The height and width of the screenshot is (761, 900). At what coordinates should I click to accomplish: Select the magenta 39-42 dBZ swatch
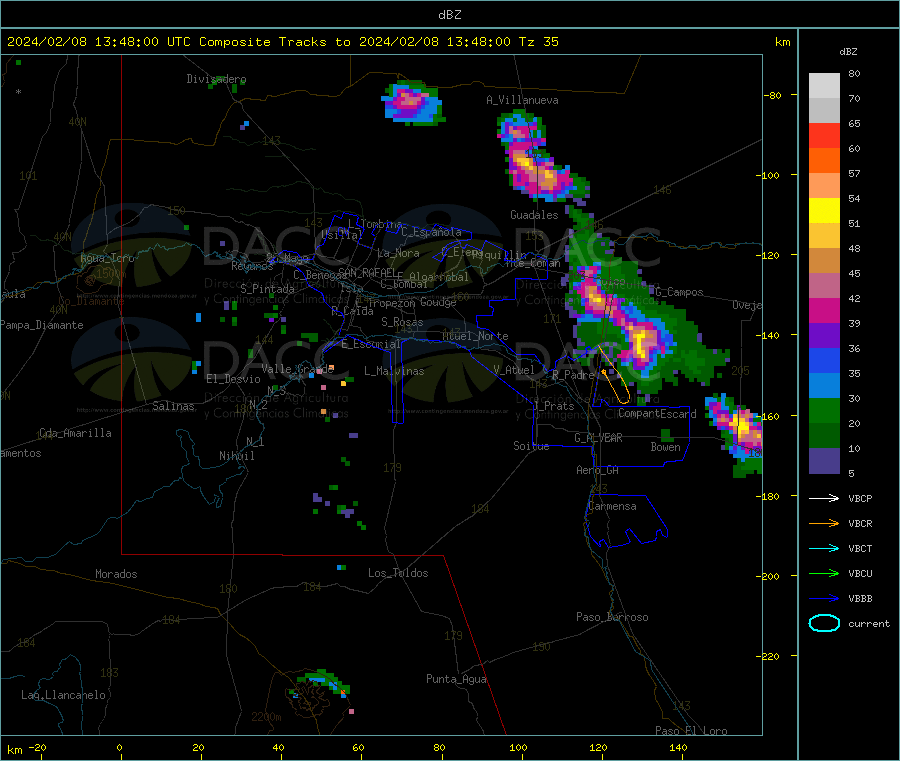[824, 311]
